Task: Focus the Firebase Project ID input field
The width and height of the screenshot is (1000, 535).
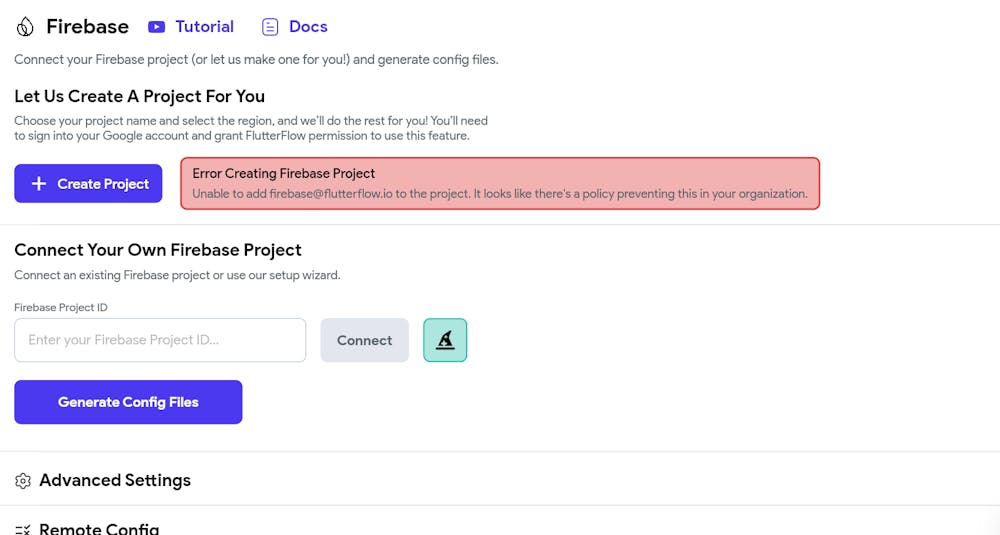Action: (x=160, y=340)
